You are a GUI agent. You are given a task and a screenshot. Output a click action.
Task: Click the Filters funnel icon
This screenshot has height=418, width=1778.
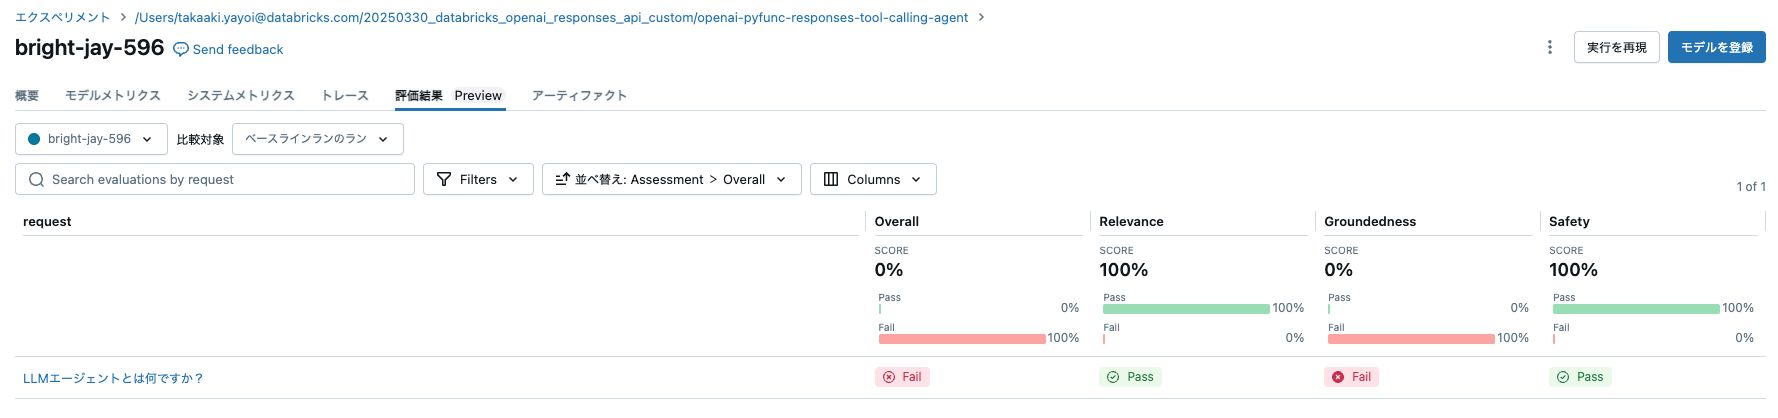tap(444, 179)
